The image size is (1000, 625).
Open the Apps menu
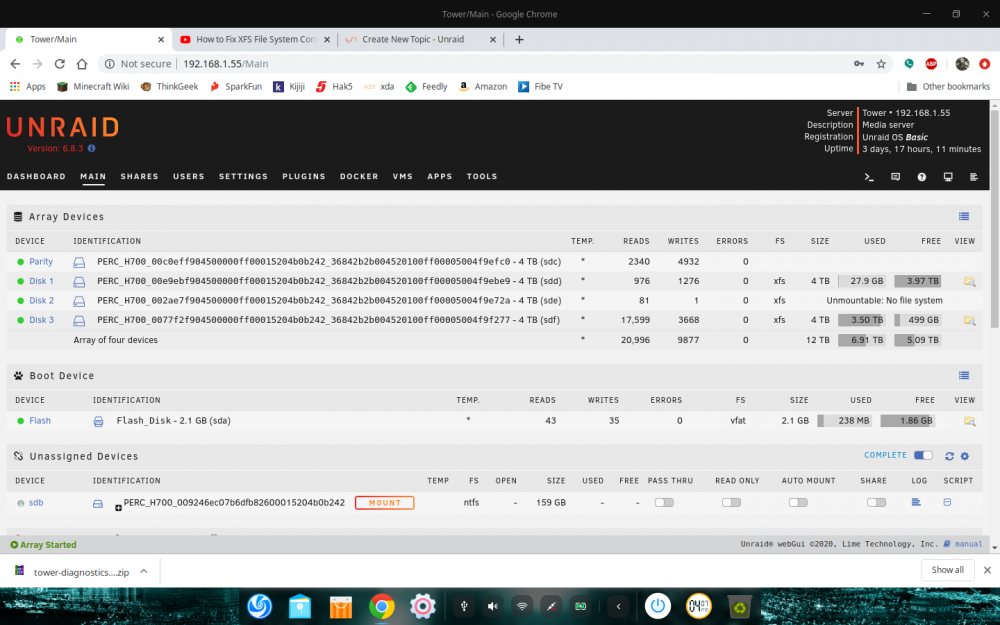tap(439, 177)
